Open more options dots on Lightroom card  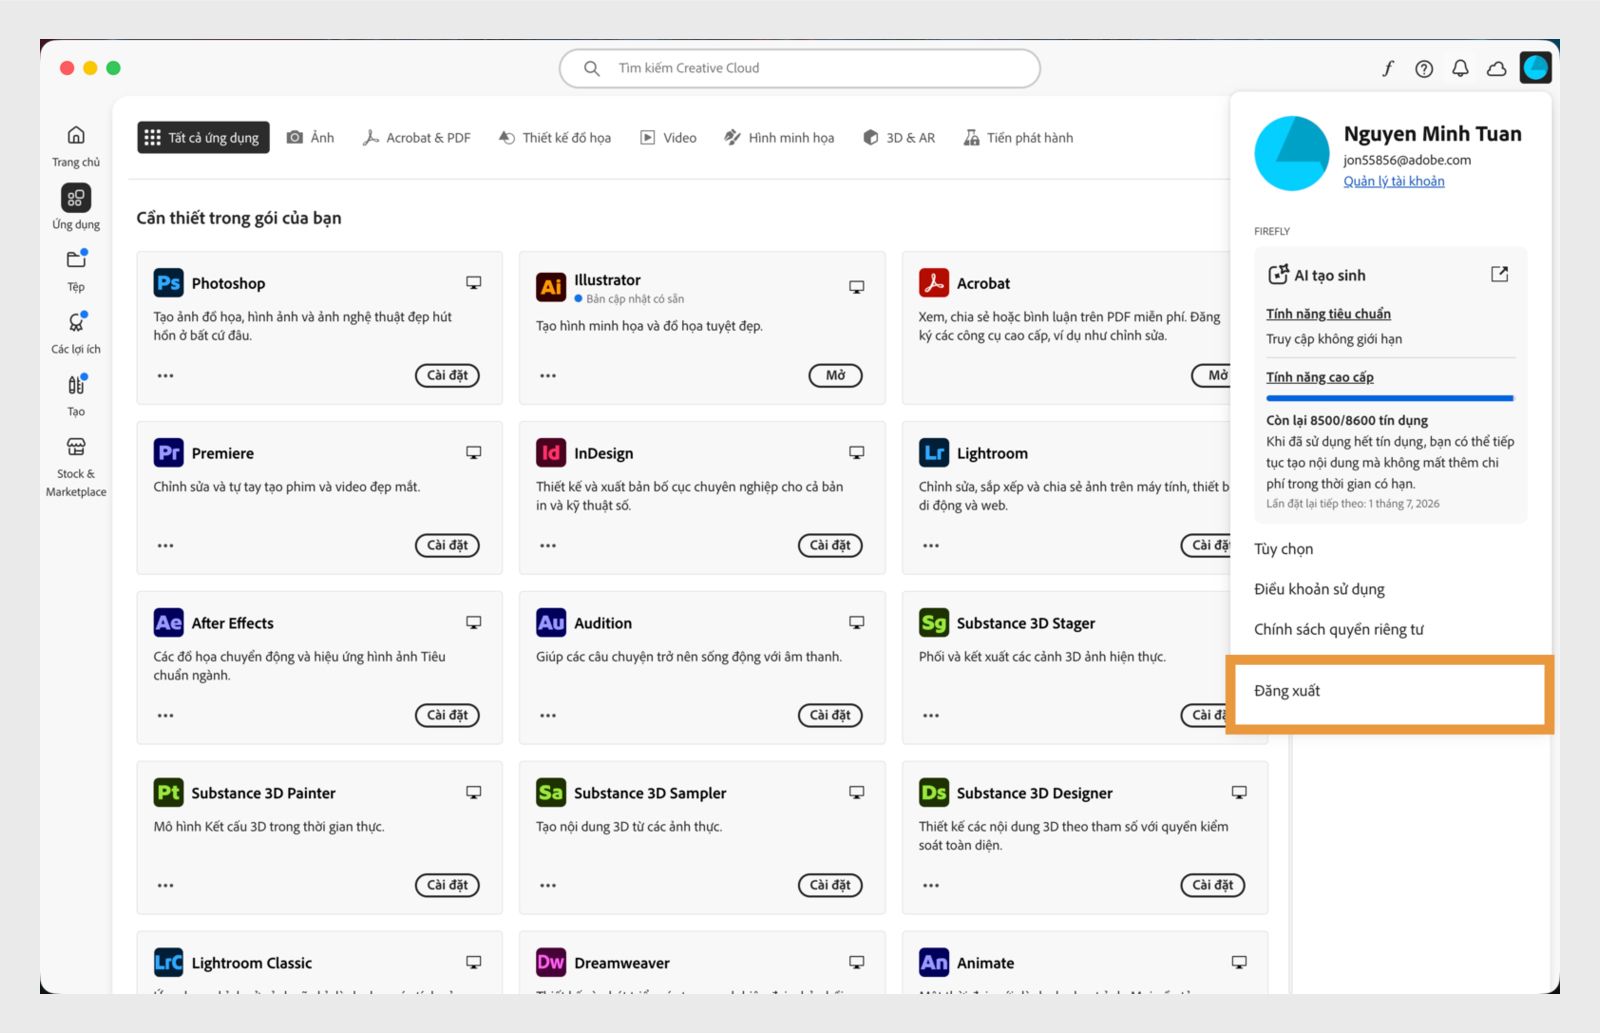(931, 546)
